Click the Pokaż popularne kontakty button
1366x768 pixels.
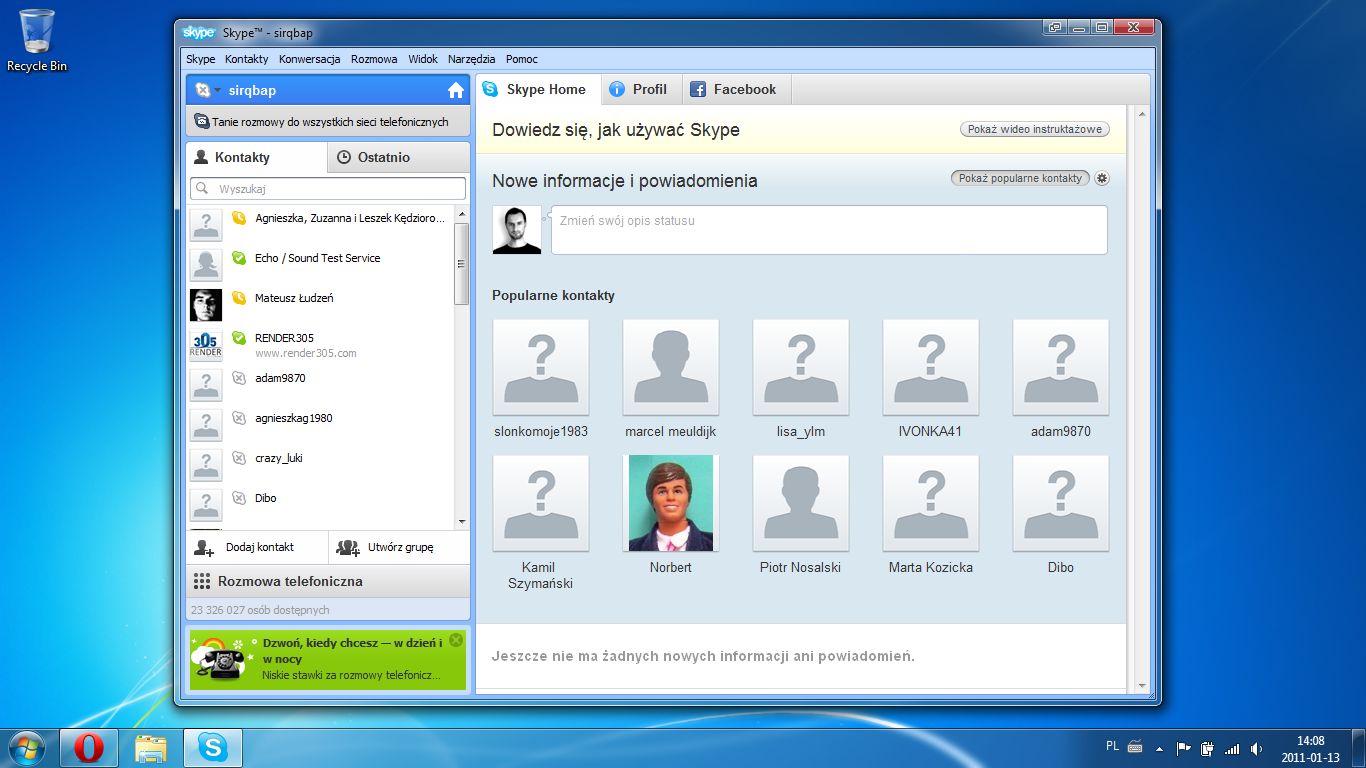click(x=1020, y=178)
